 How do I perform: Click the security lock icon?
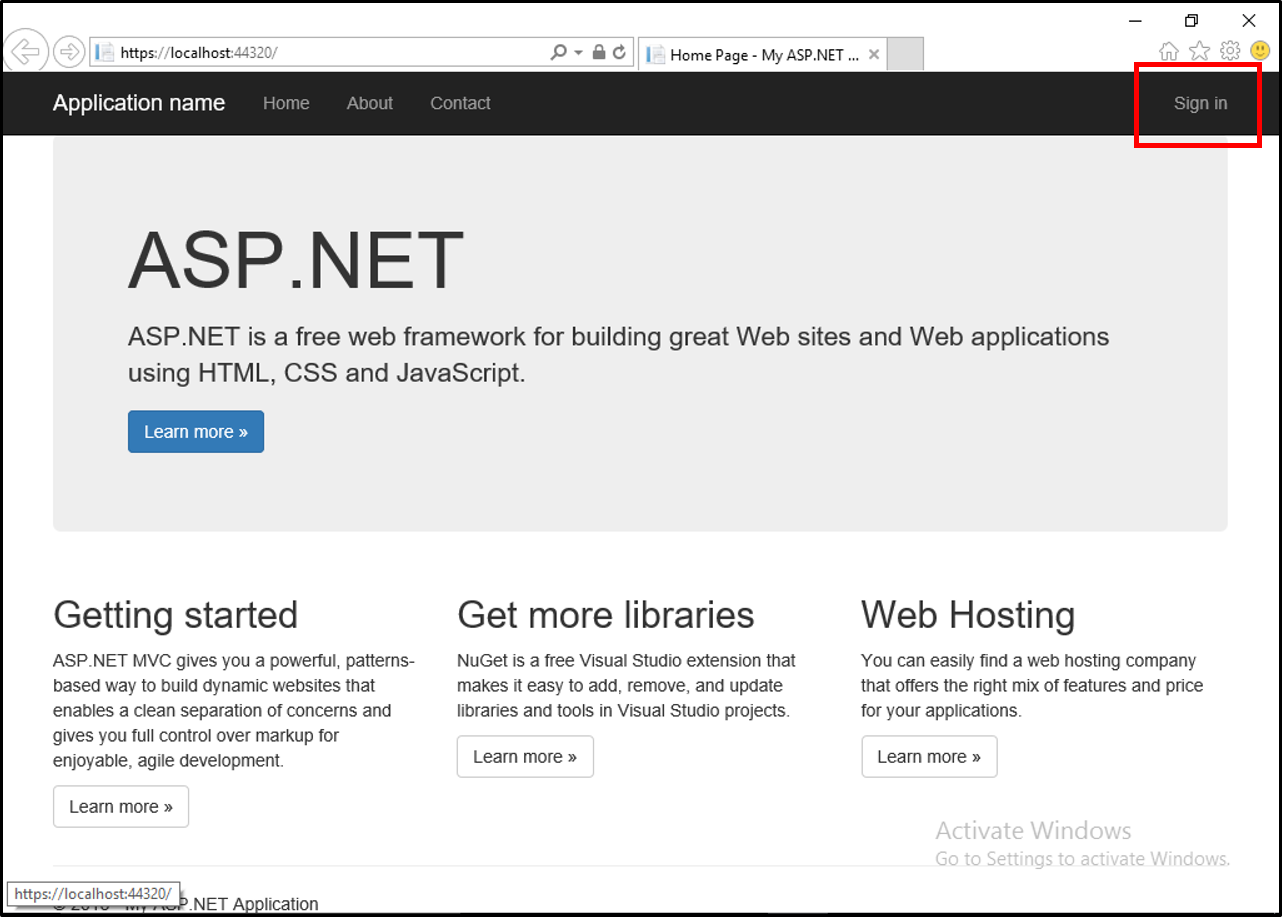pyautogui.click(x=599, y=53)
